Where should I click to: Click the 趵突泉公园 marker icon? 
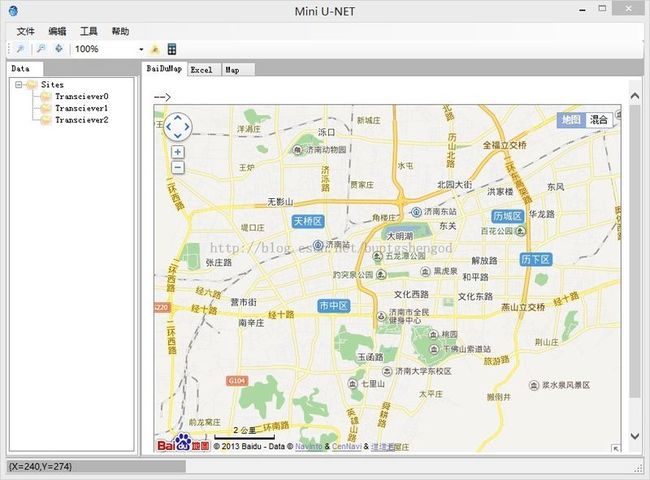pyautogui.click(x=381, y=274)
